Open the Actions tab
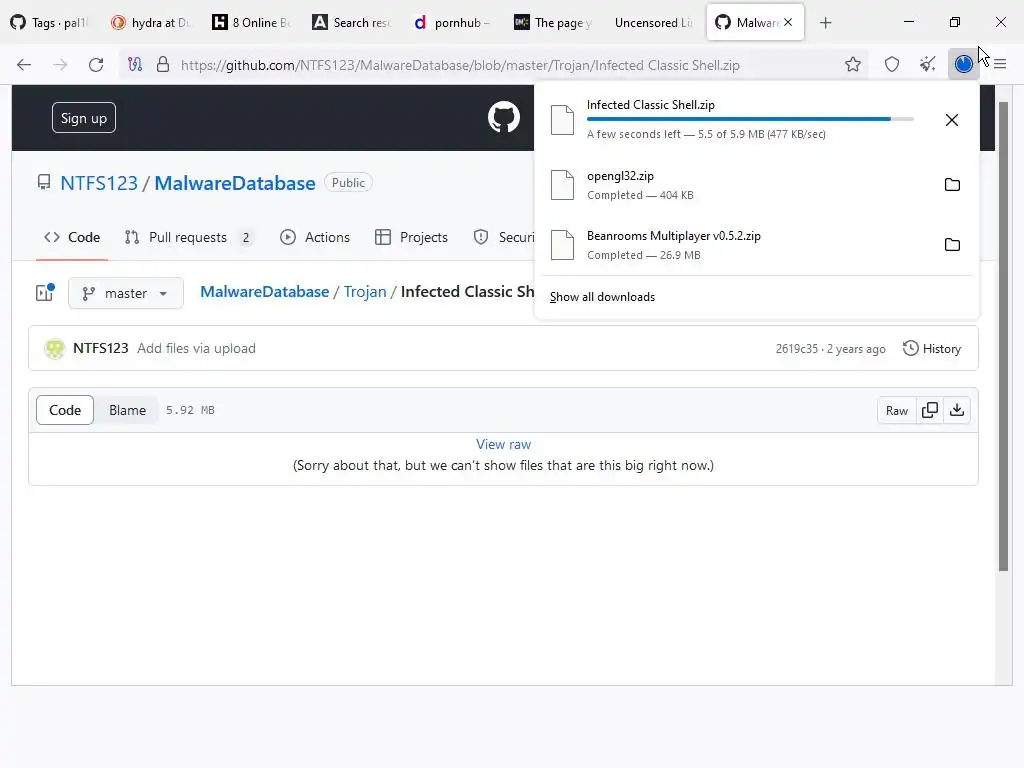The width and height of the screenshot is (1024, 768). (x=315, y=238)
